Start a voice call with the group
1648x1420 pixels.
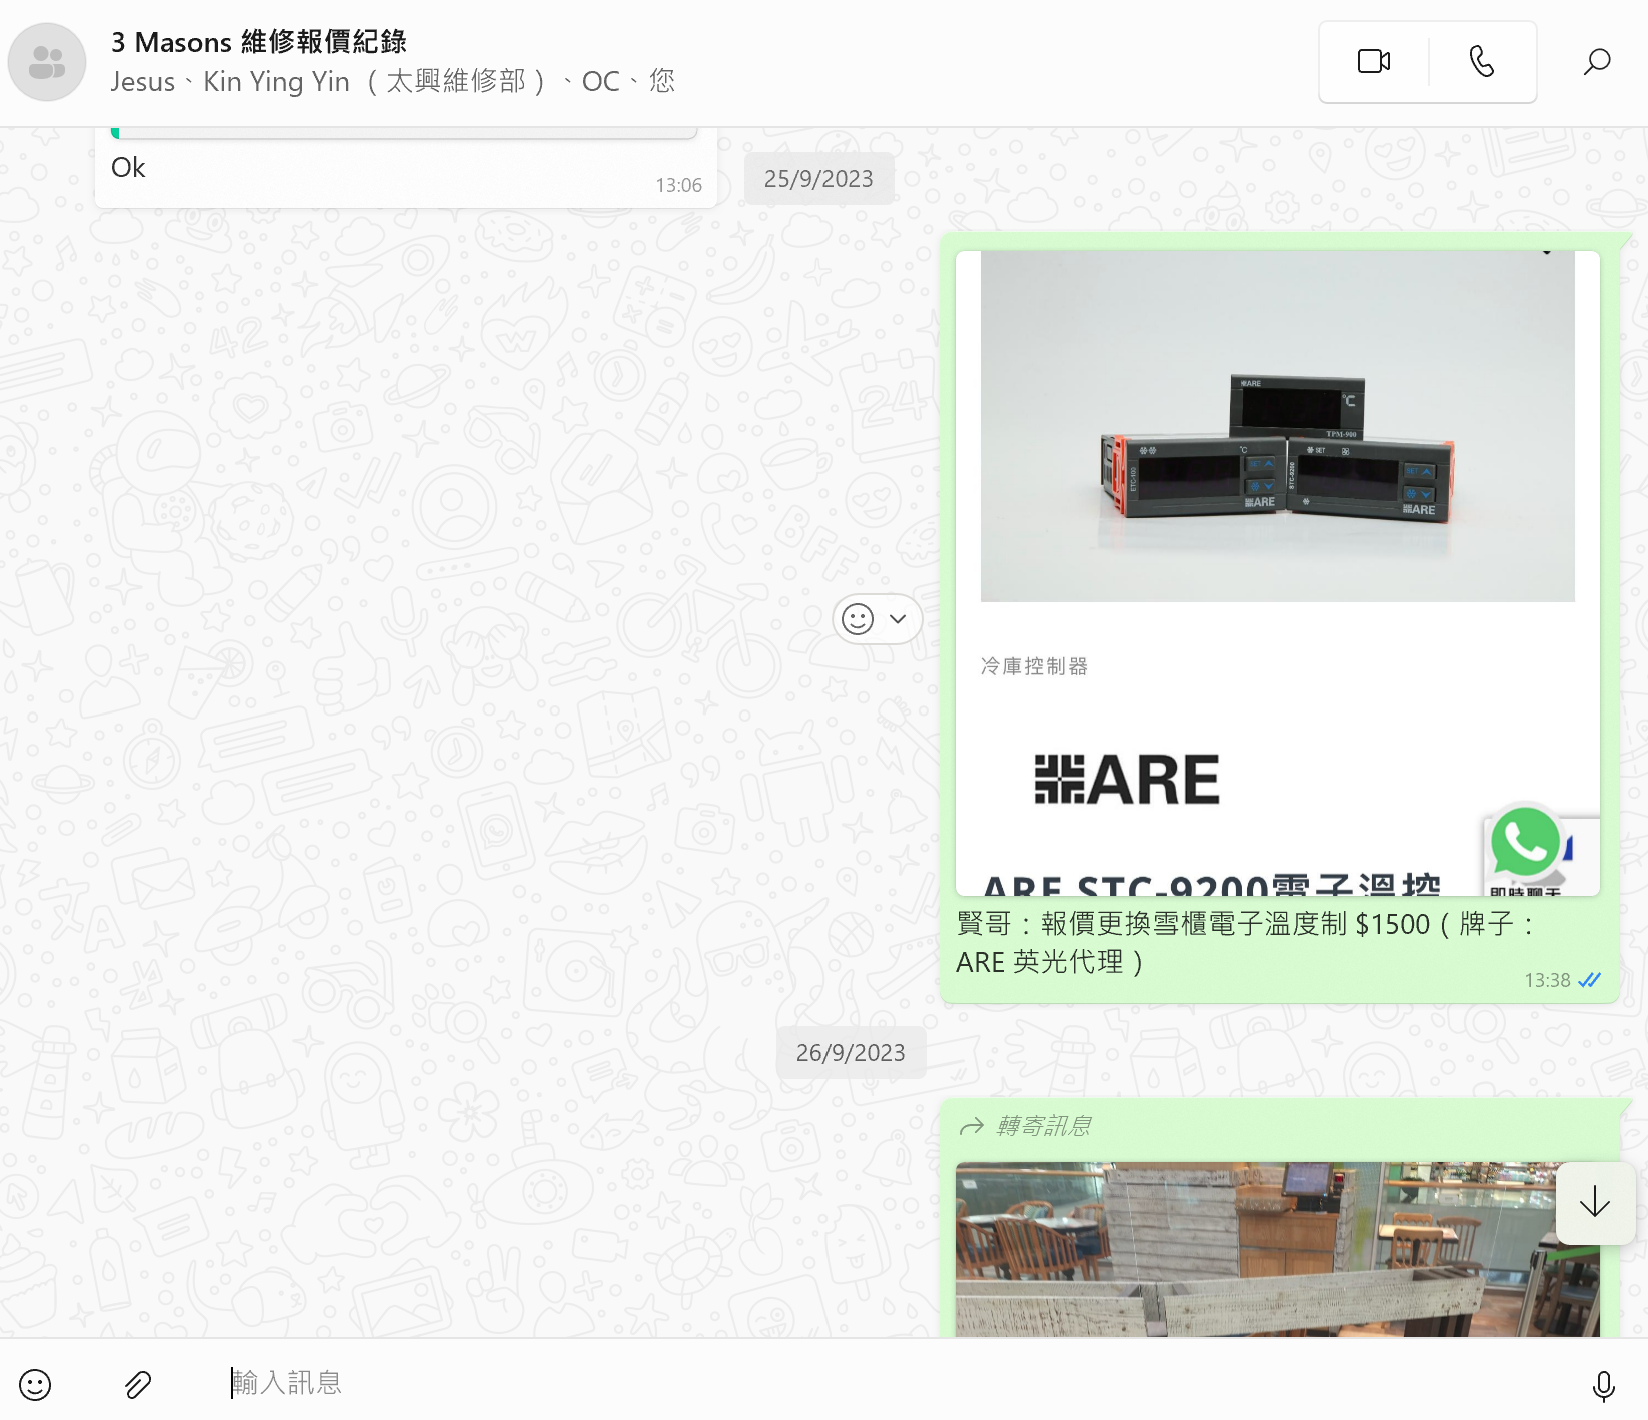1482,62
